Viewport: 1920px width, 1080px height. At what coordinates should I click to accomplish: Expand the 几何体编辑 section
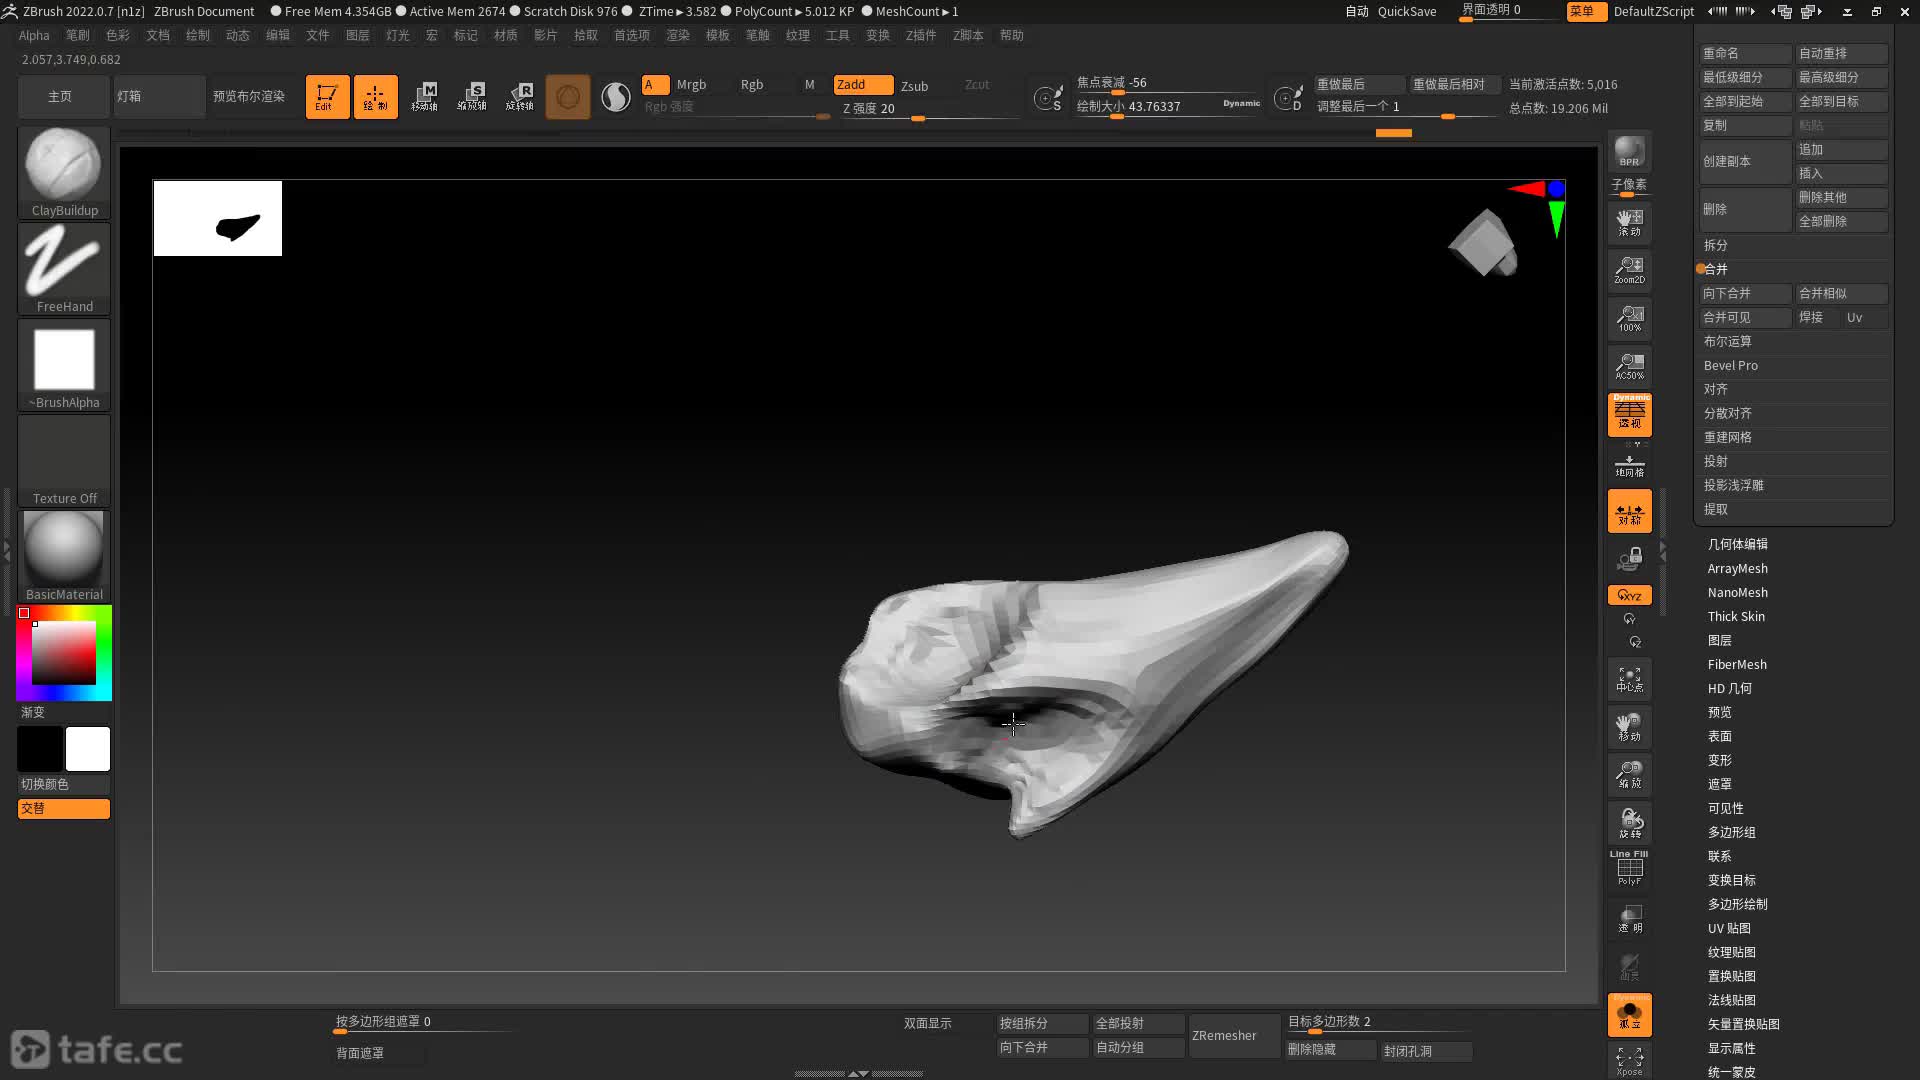coord(1737,544)
